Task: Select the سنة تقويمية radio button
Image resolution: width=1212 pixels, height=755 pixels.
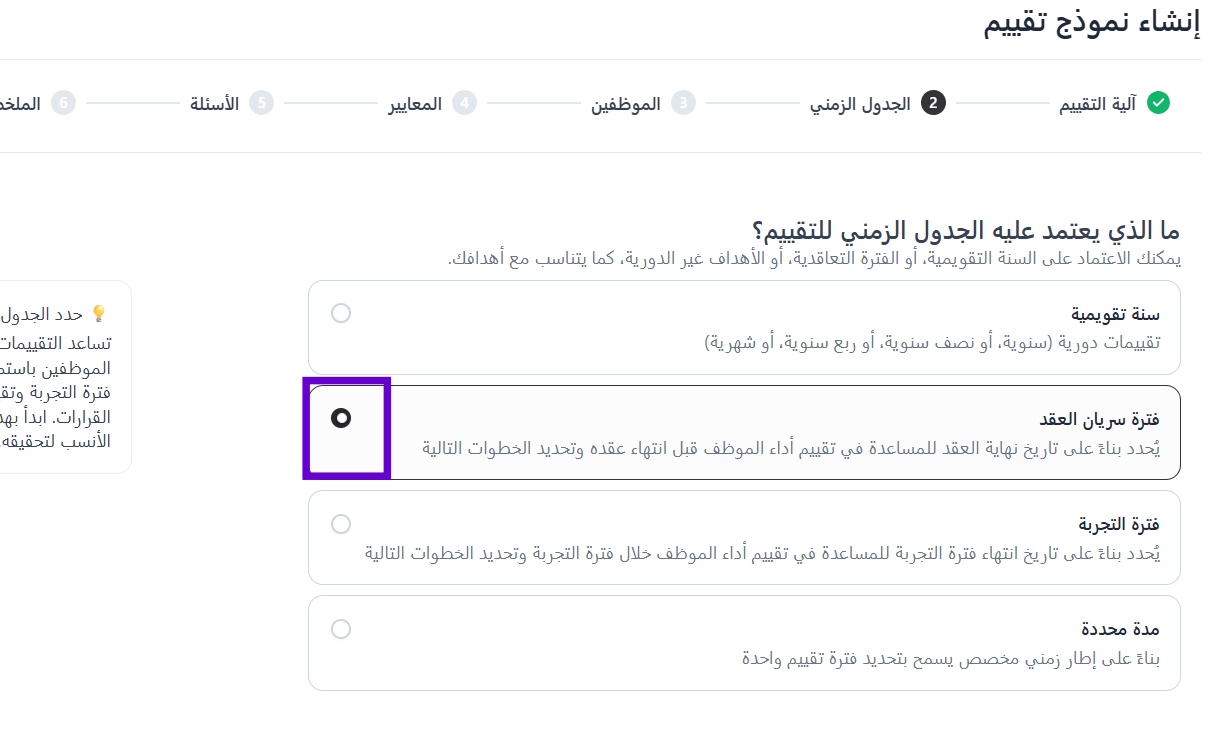Action: [341, 314]
